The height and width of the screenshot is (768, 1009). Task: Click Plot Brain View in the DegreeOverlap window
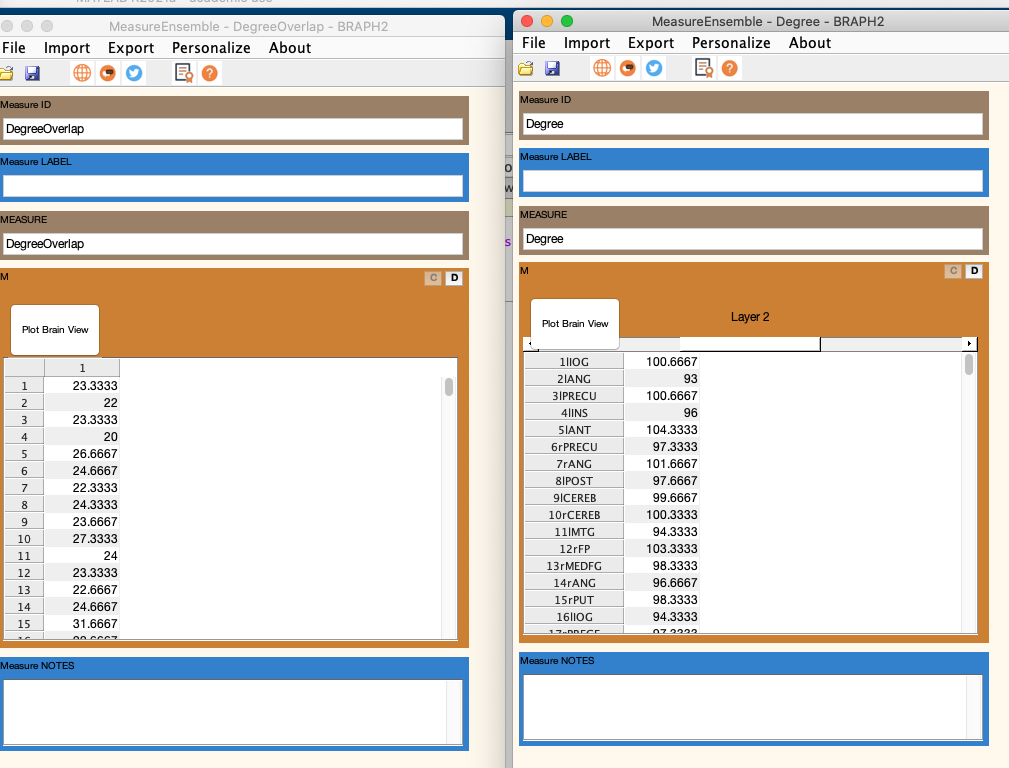54,330
